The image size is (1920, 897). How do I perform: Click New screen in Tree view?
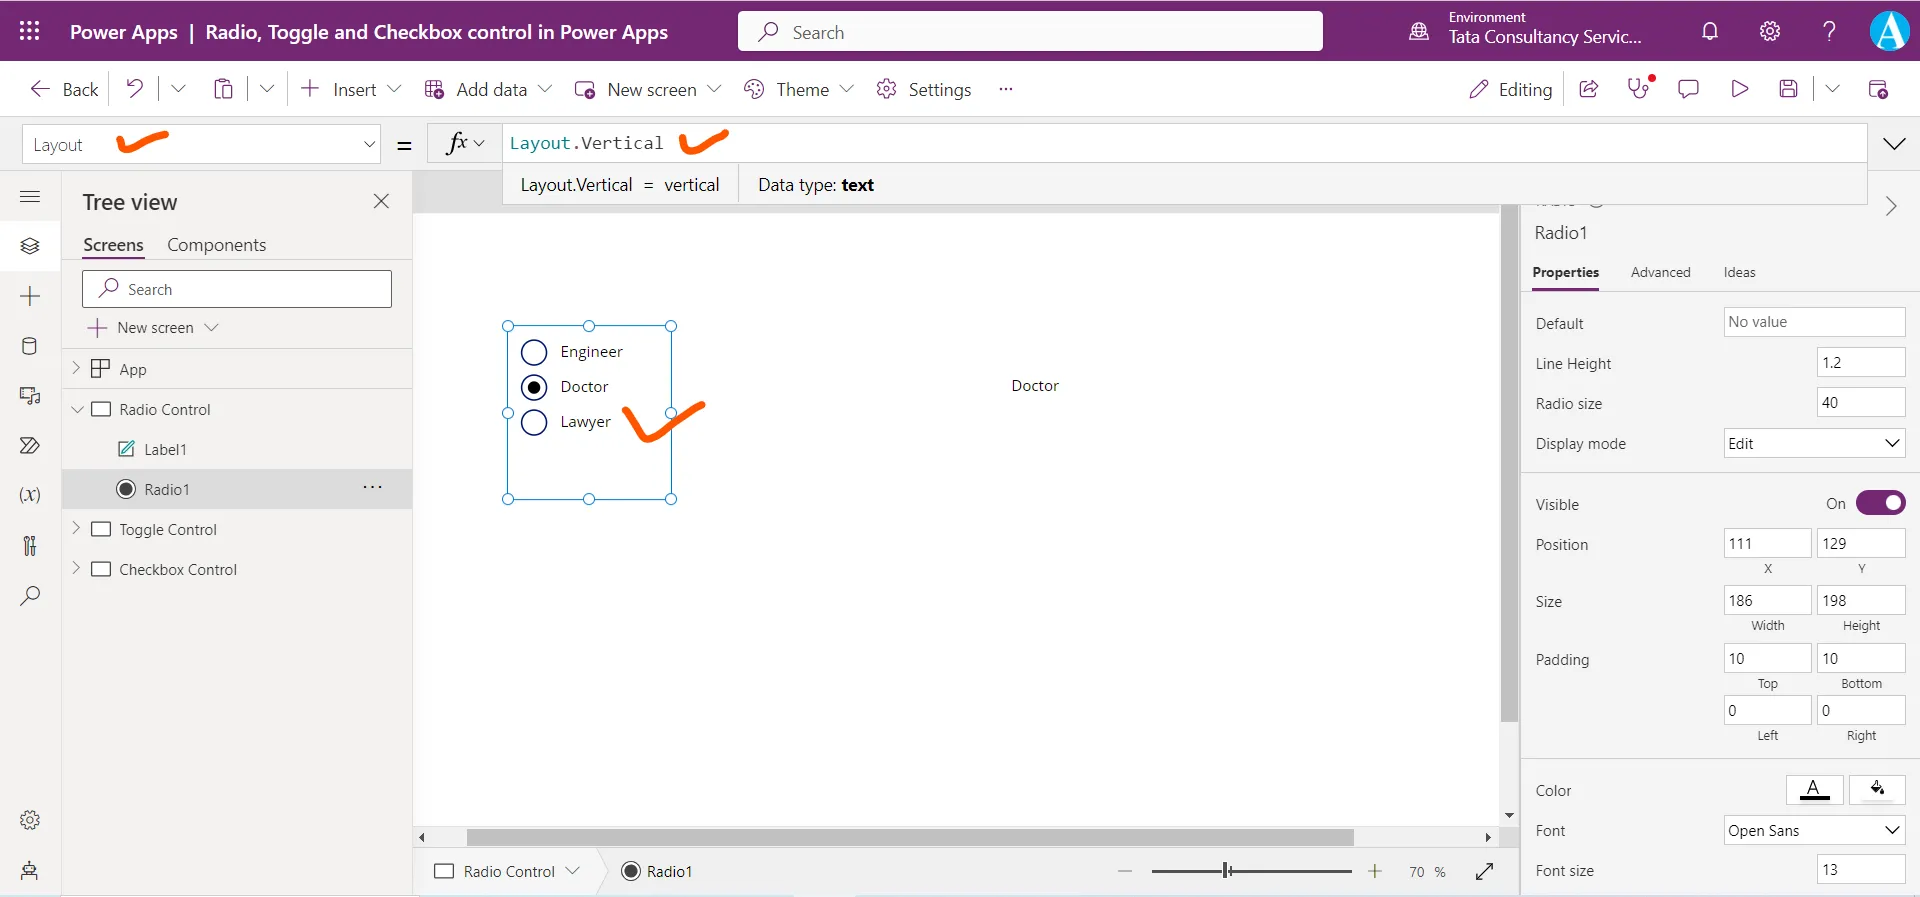tap(153, 327)
